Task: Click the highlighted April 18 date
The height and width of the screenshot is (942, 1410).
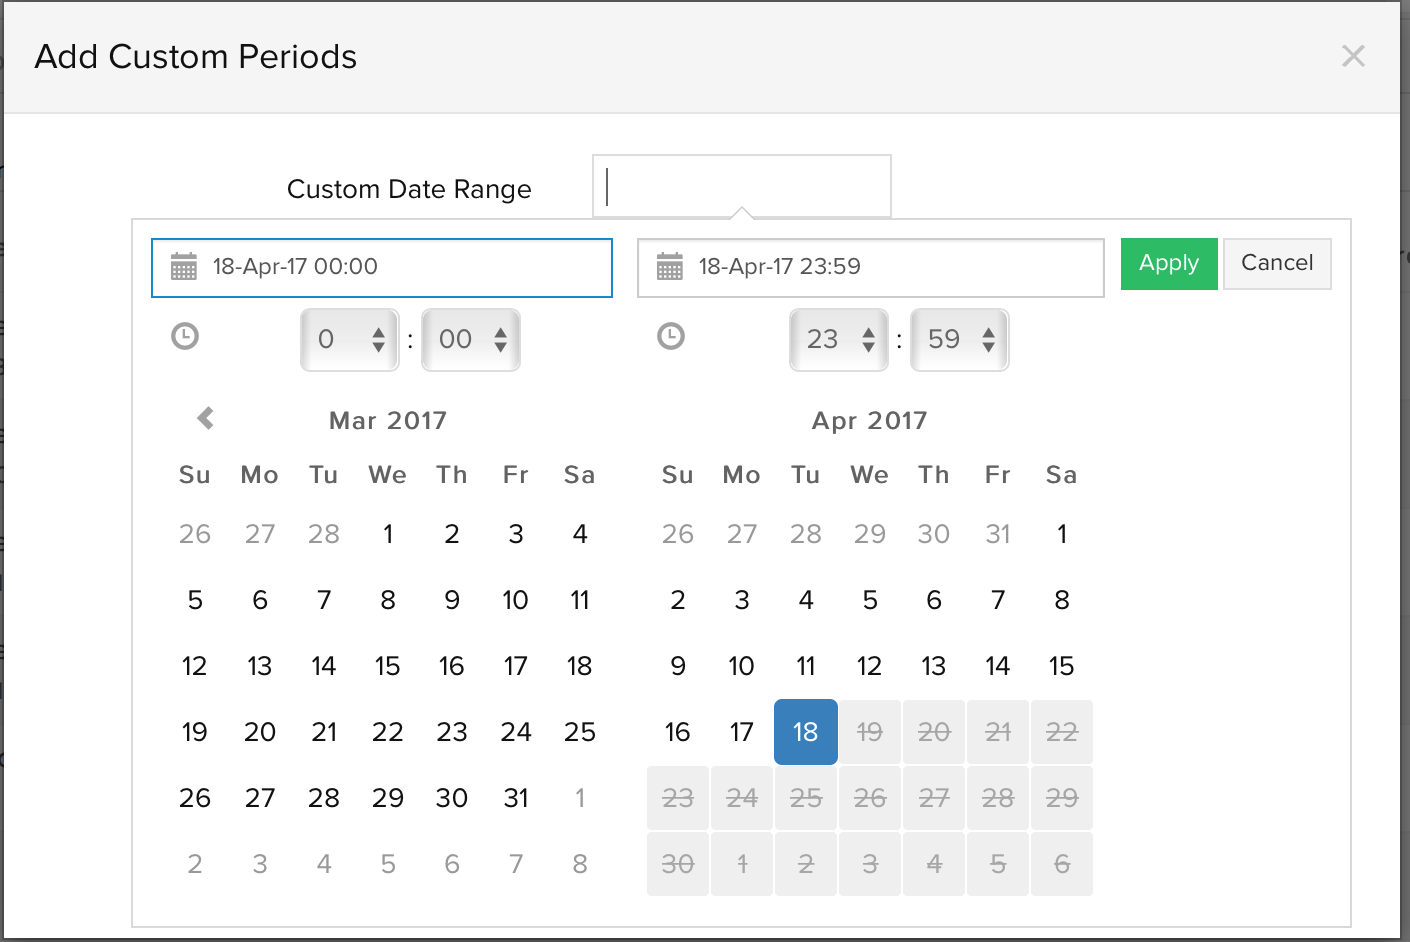Action: coord(805,731)
